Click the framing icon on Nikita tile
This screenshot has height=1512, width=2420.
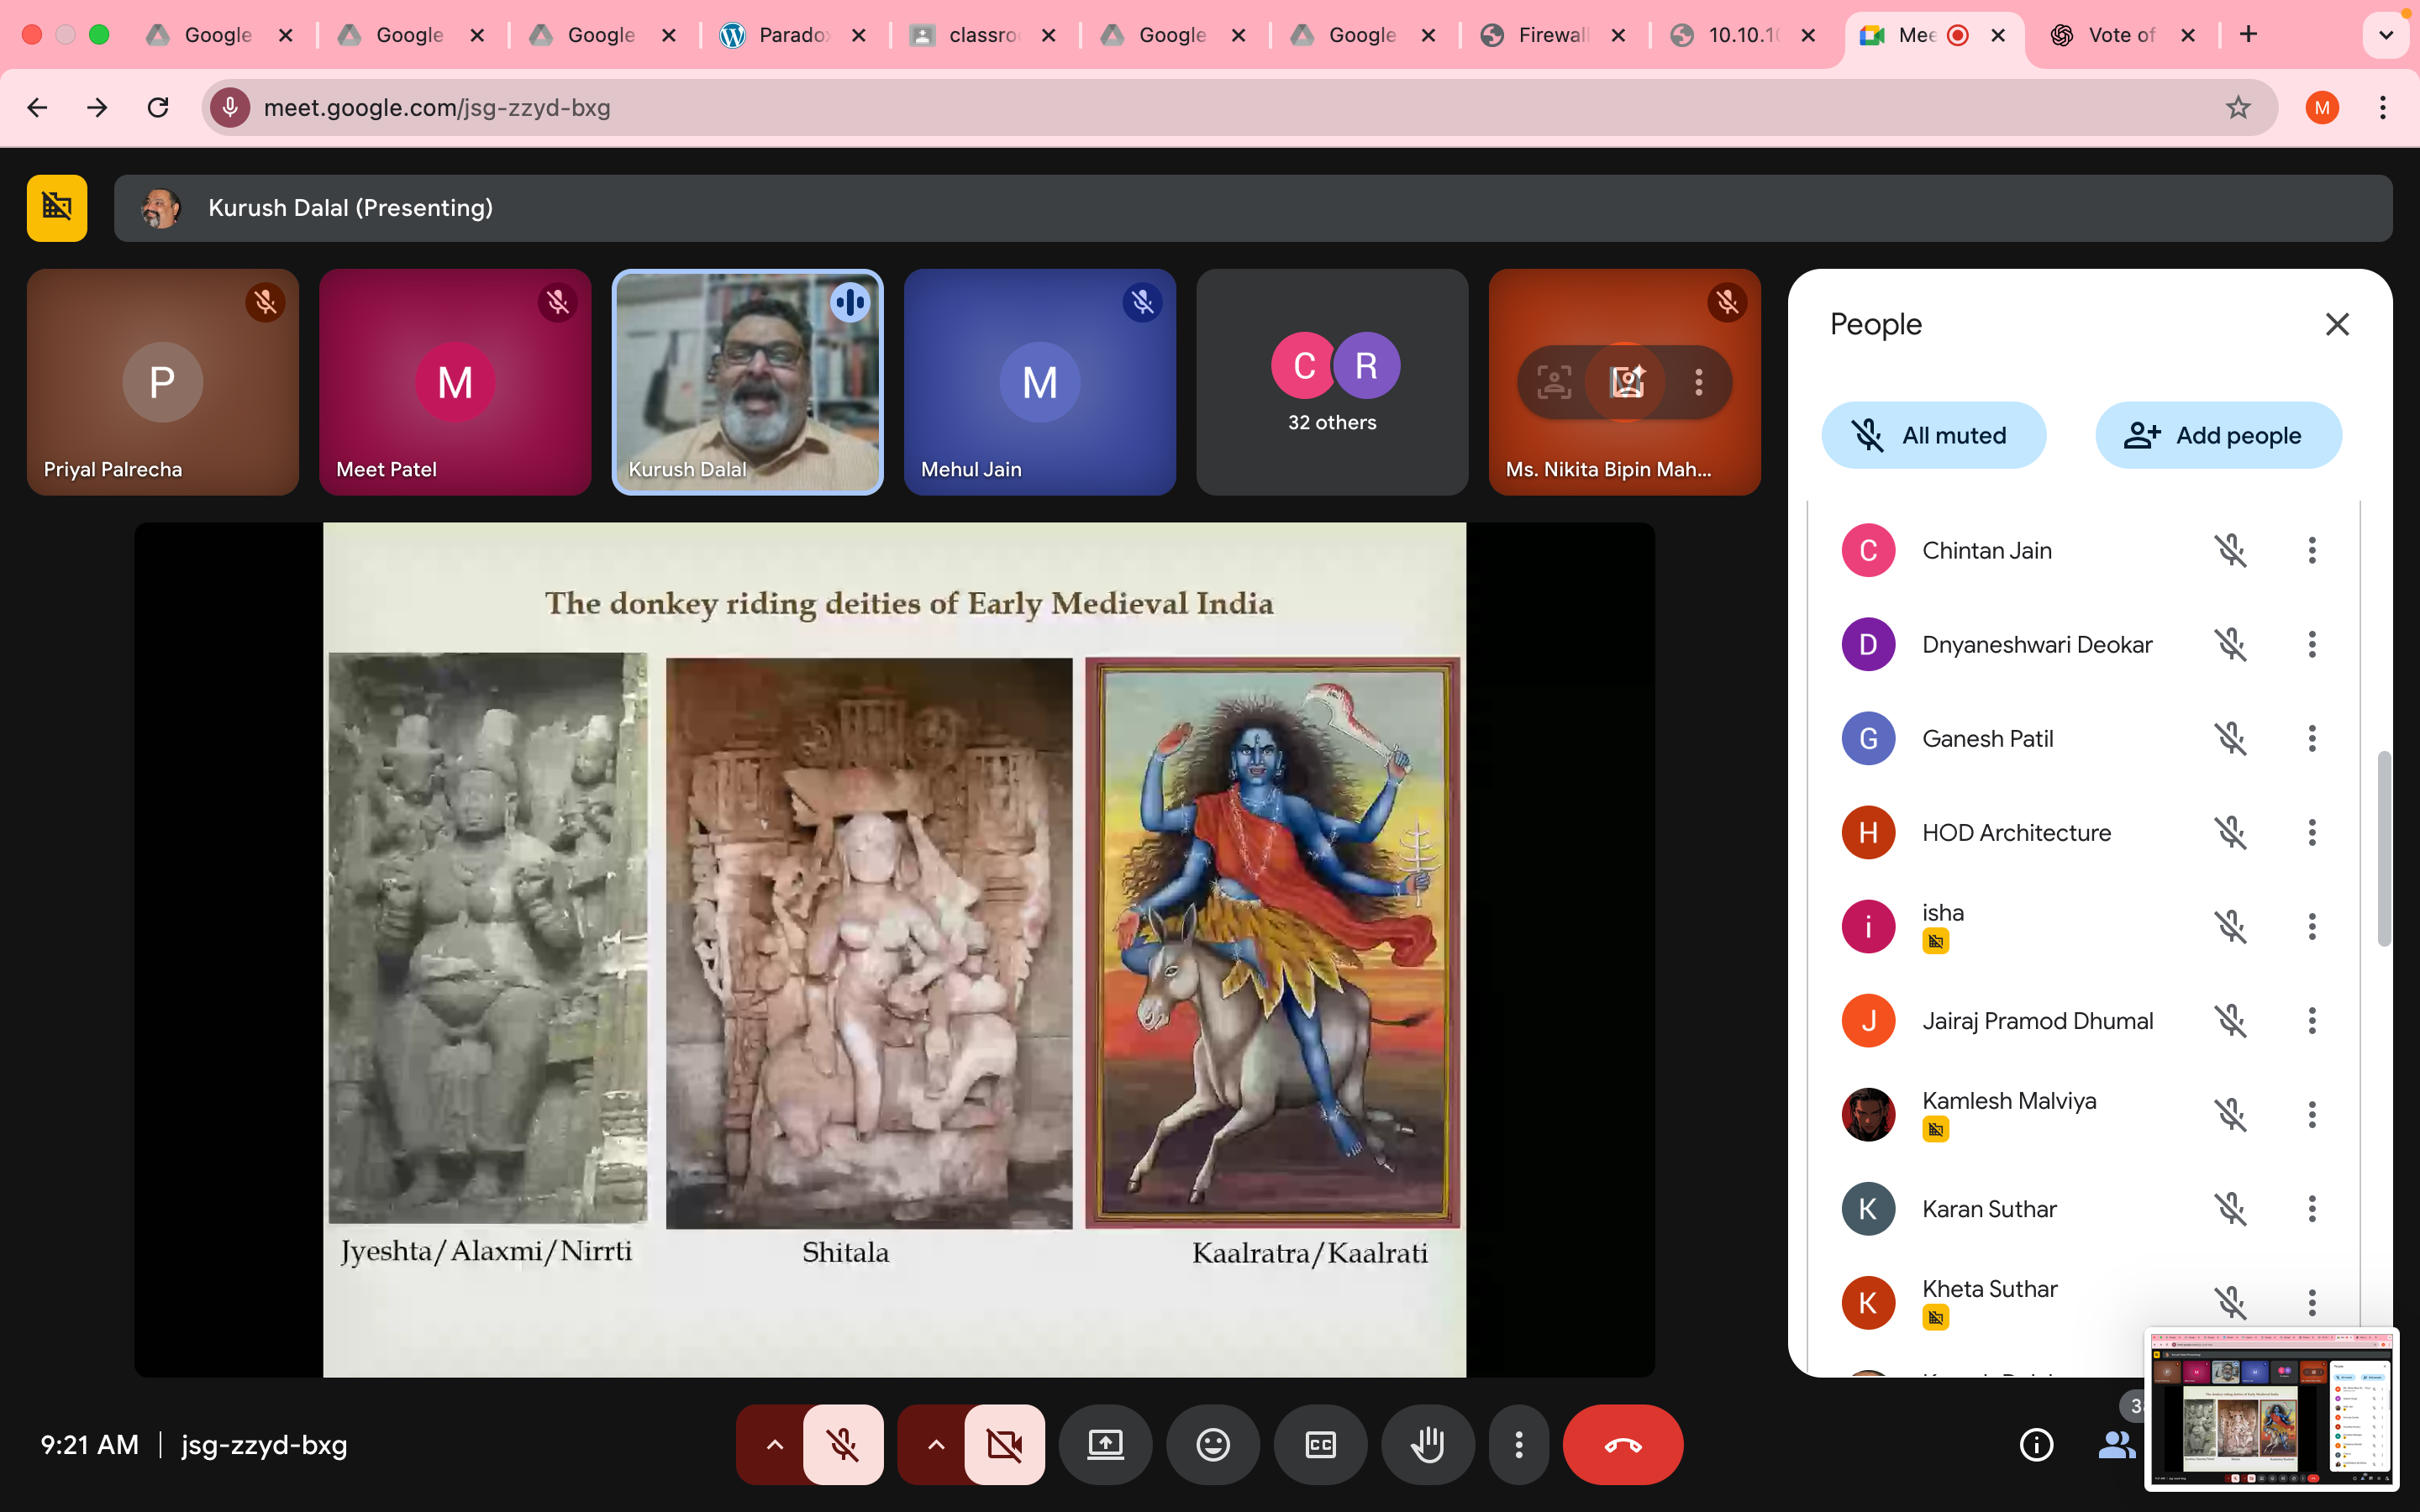tap(1553, 382)
